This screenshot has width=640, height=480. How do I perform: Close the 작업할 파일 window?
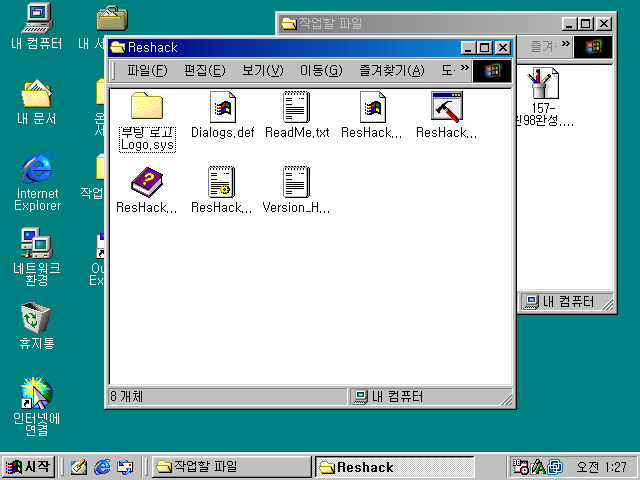(x=603, y=24)
